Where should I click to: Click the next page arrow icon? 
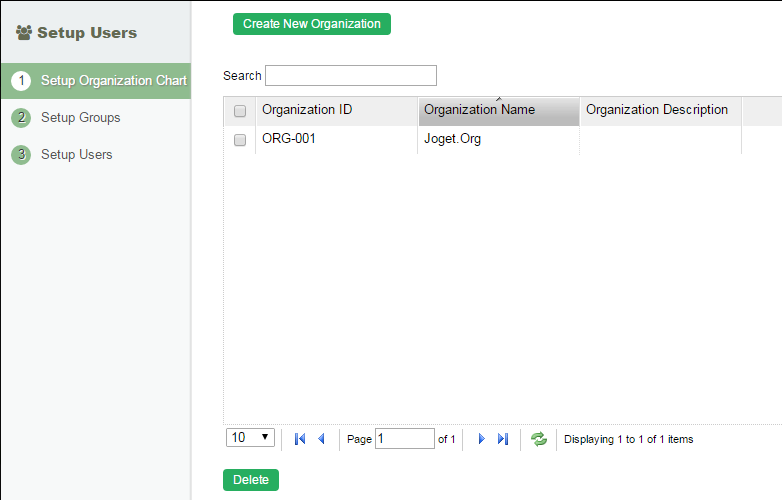(x=481, y=439)
